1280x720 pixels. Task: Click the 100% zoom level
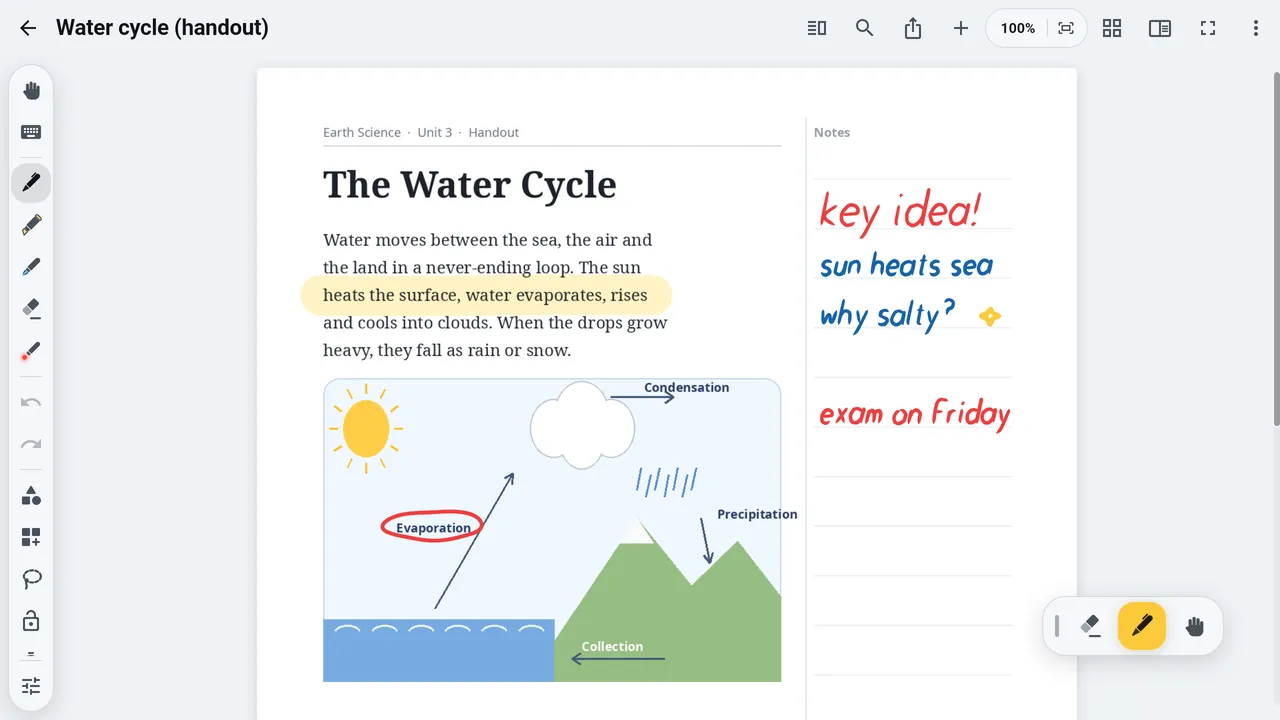[x=1018, y=28]
